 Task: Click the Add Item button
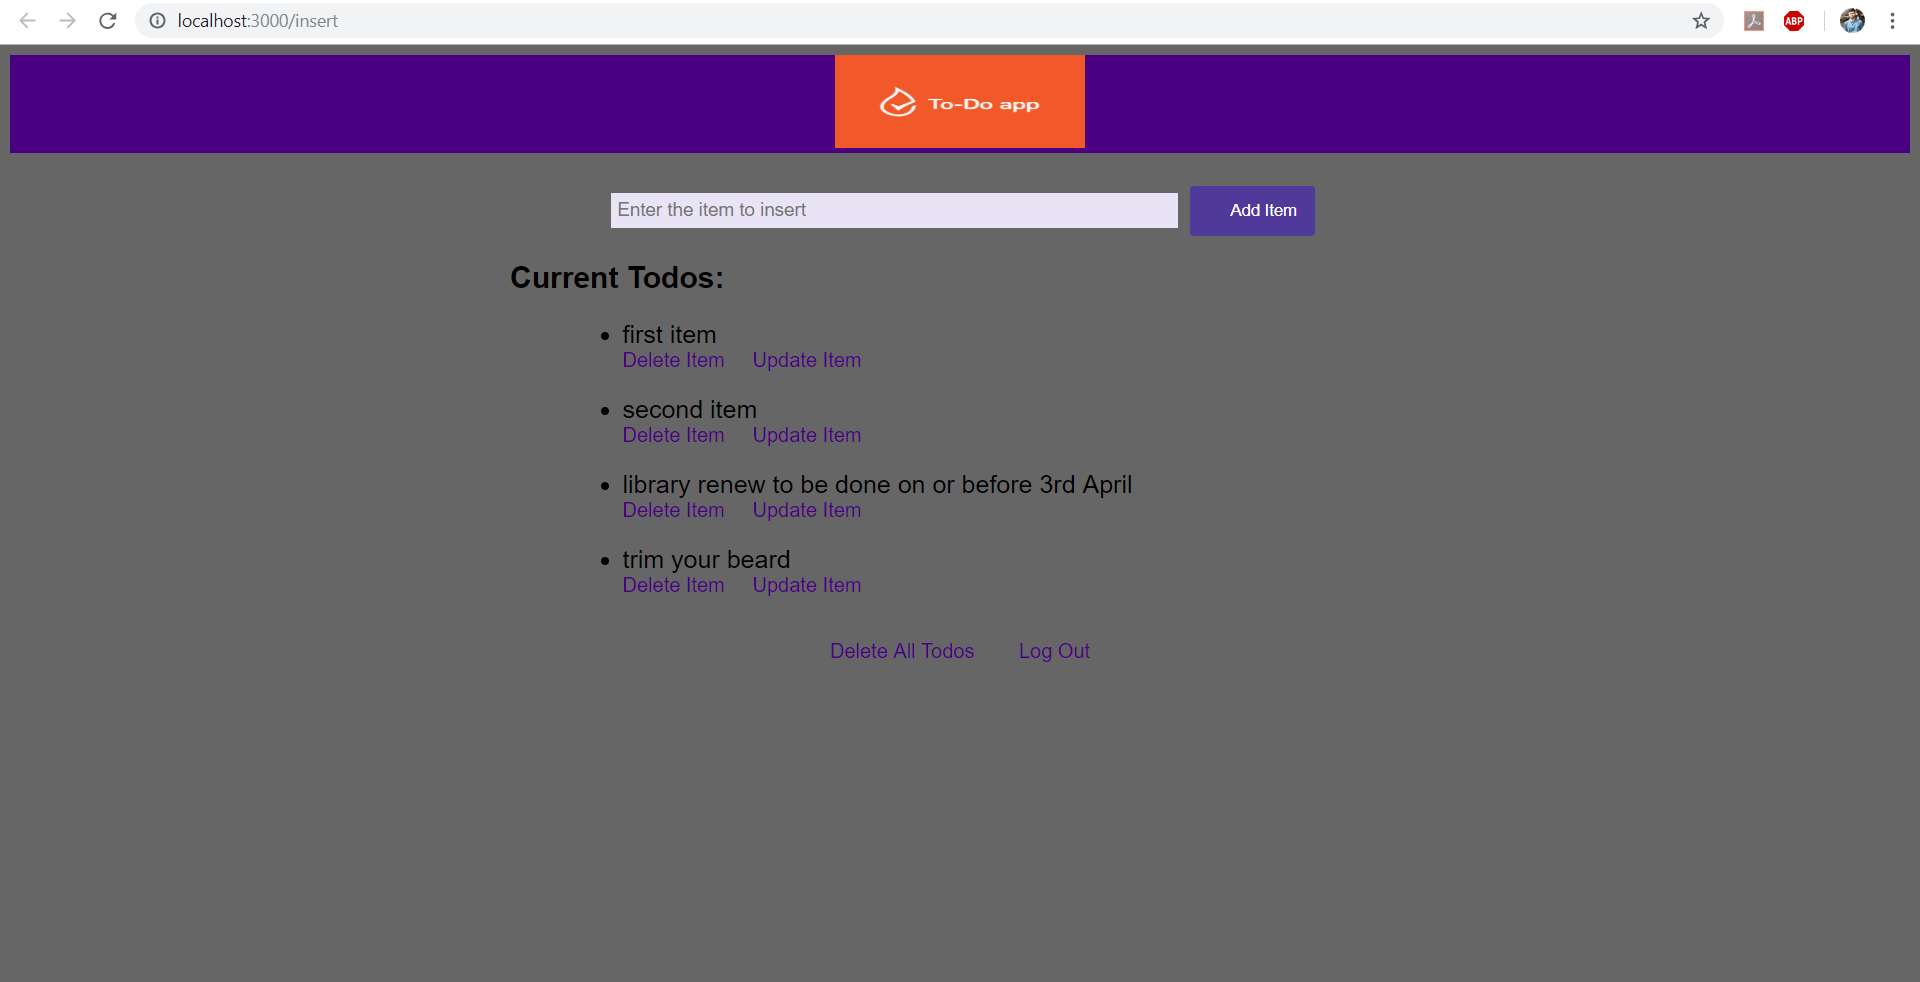coord(1251,210)
